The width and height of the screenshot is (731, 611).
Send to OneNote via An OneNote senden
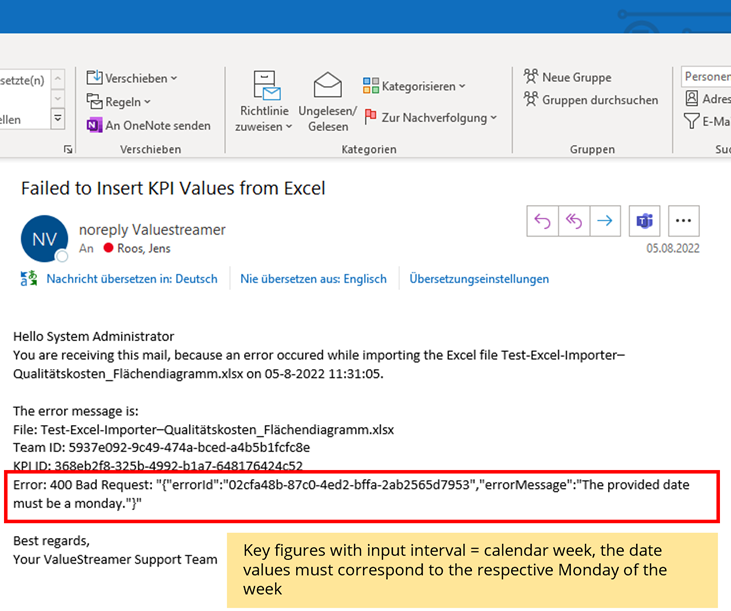click(148, 125)
